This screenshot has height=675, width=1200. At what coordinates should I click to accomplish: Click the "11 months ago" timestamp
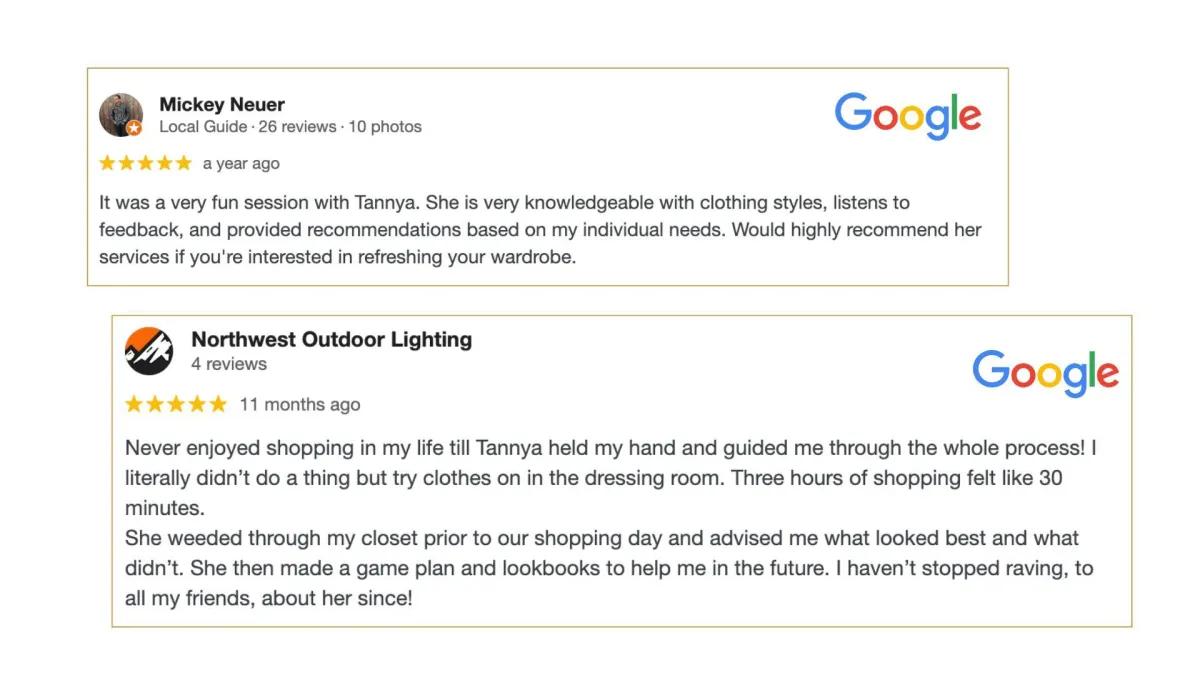(x=300, y=405)
